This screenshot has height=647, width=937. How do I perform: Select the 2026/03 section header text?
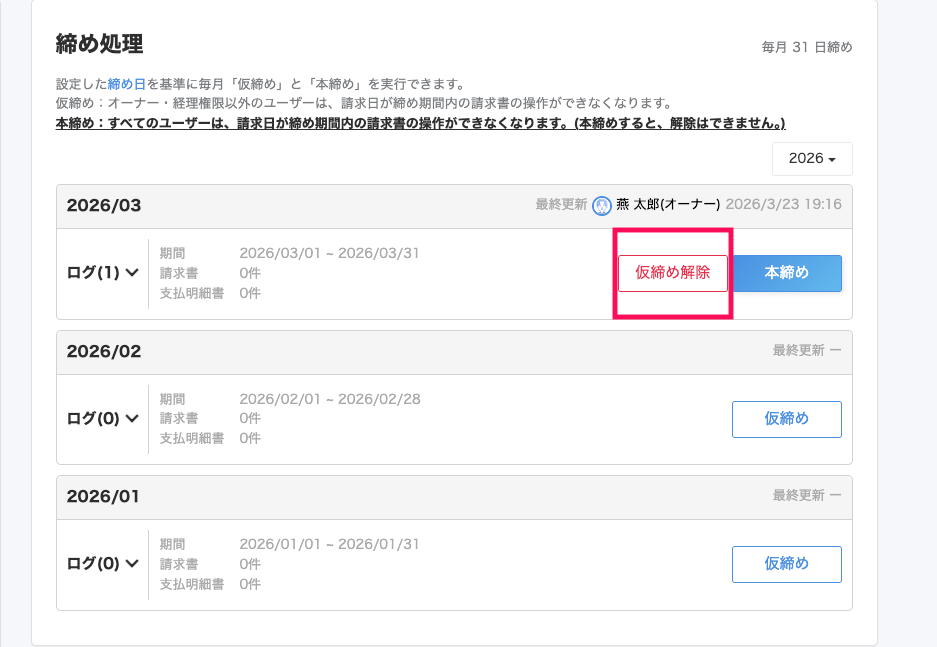click(x=104, y=206)
